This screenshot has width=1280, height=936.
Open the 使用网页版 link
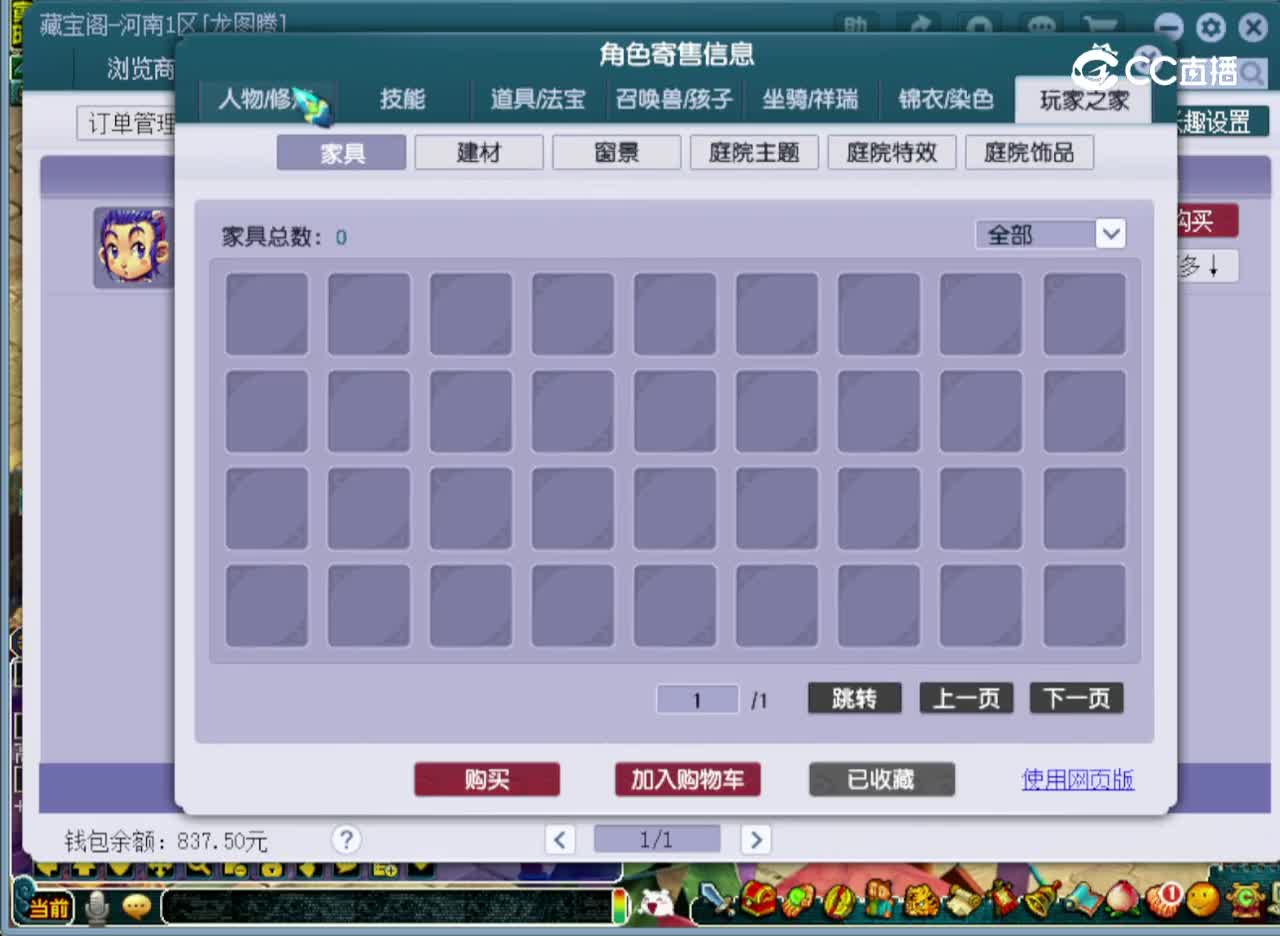click(1077, 780)
